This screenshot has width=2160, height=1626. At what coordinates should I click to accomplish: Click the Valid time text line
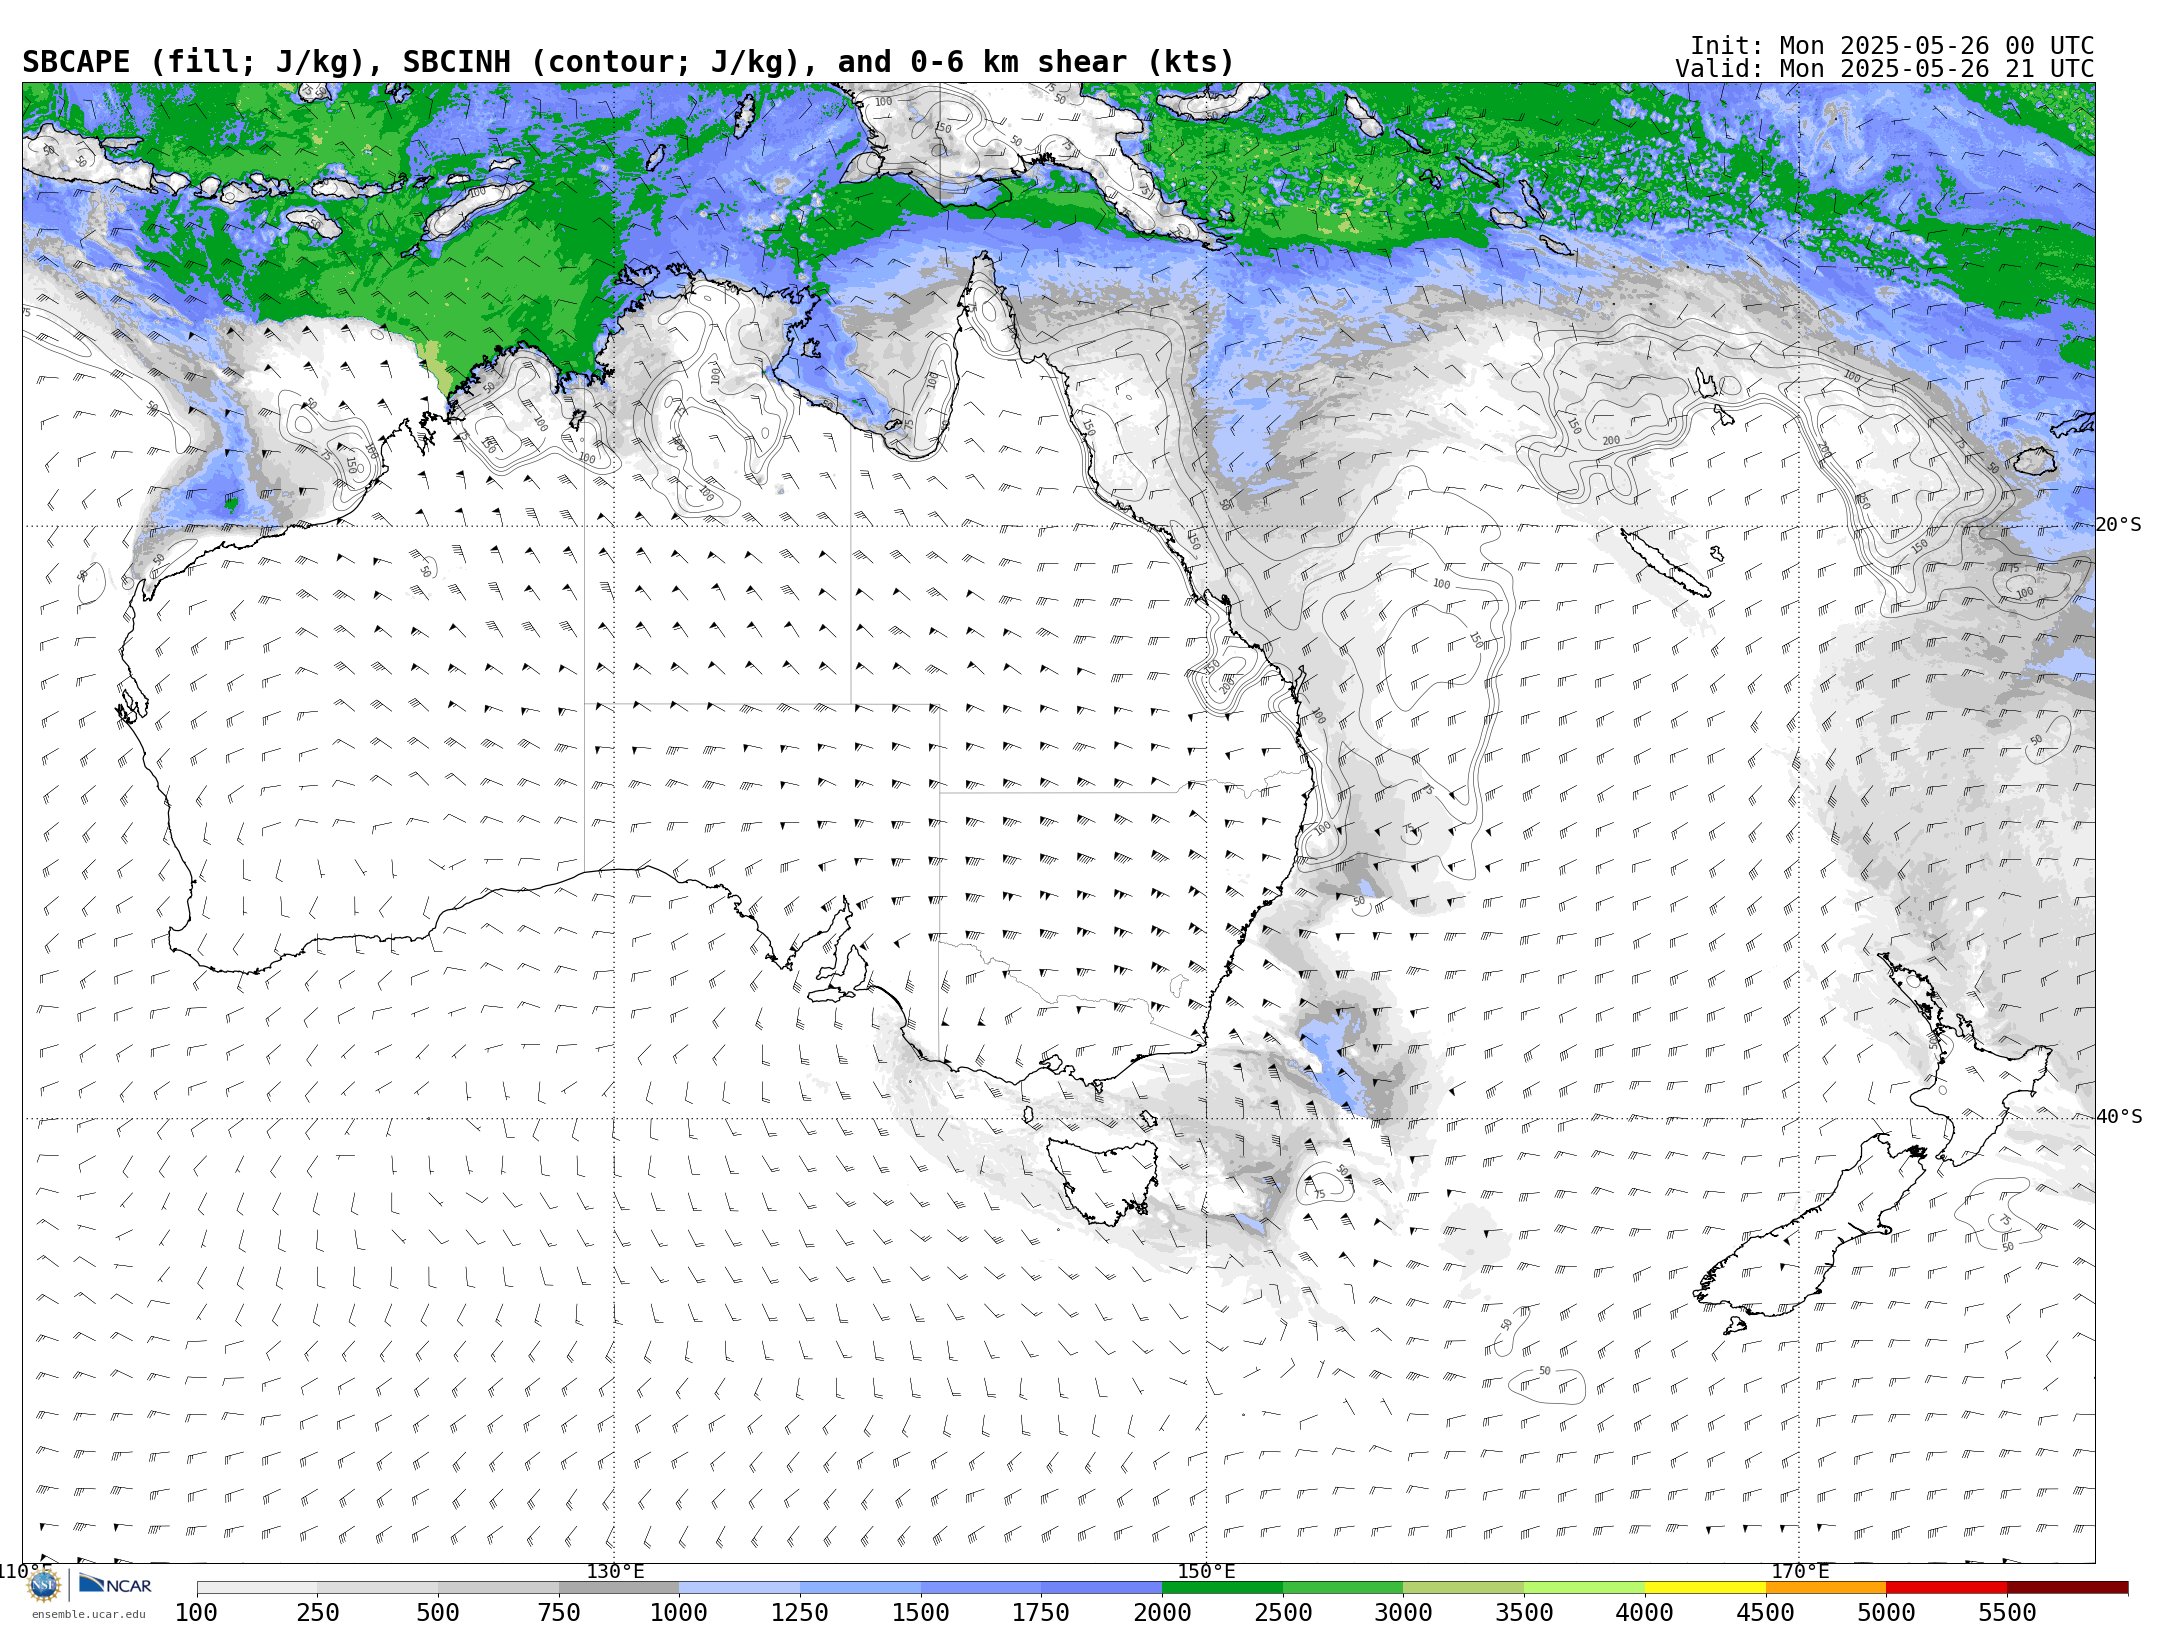click(1885, 69)
